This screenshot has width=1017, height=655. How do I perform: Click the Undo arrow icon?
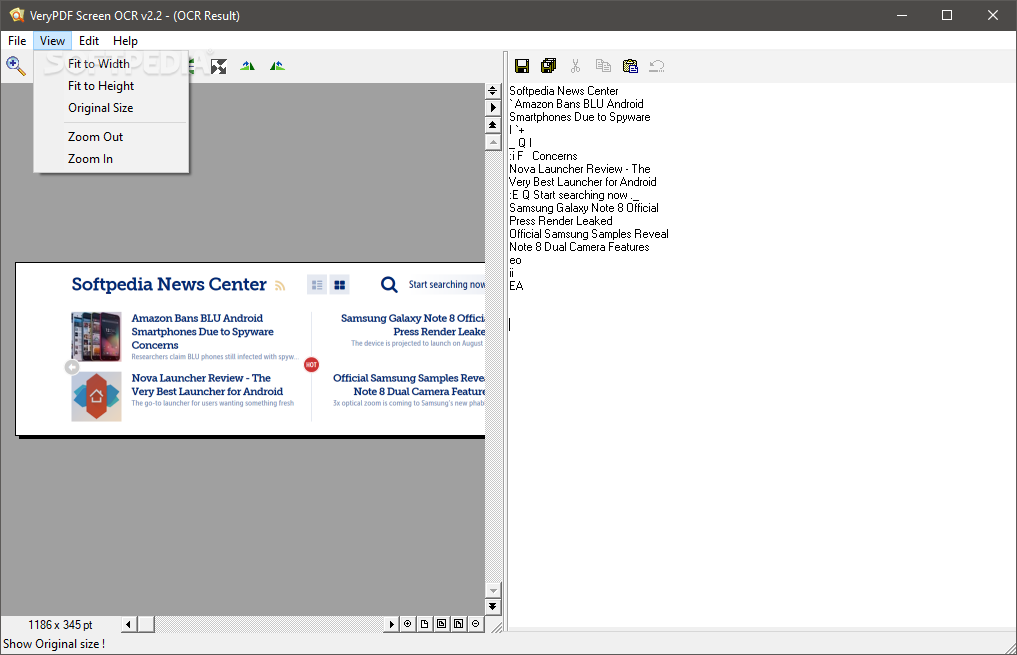click(656, 66)
